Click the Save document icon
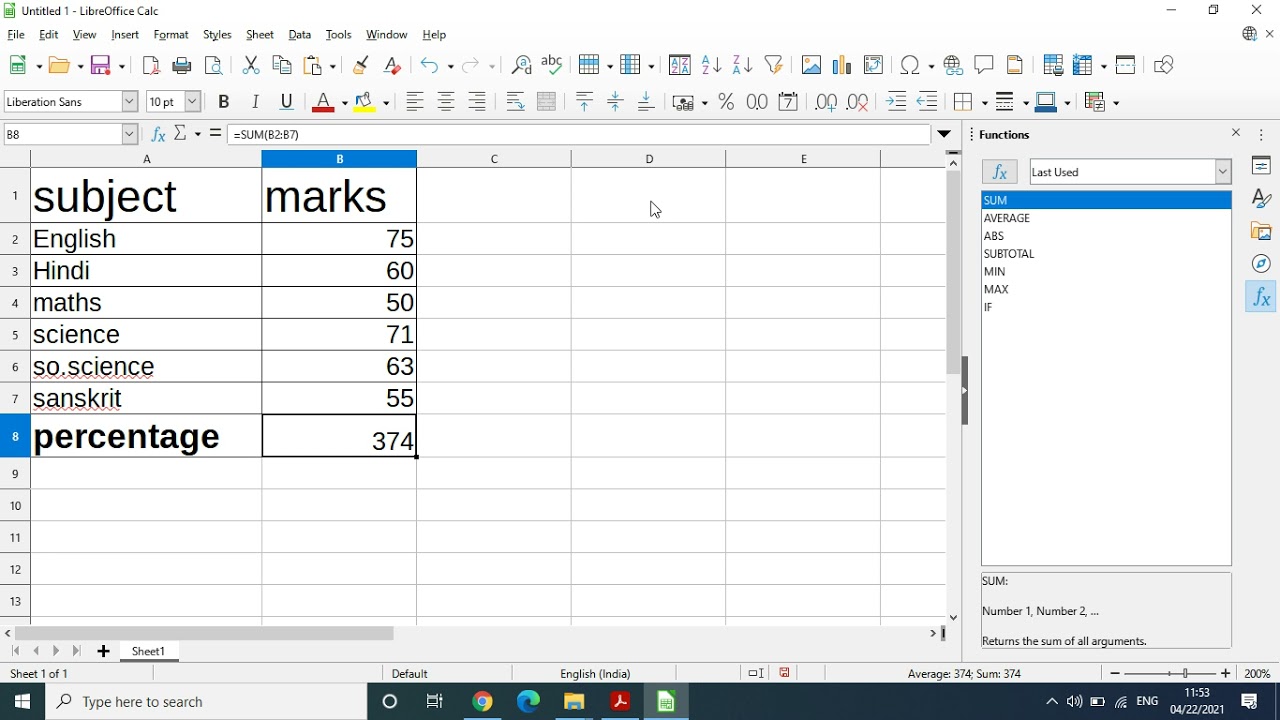 pos(101,65)
